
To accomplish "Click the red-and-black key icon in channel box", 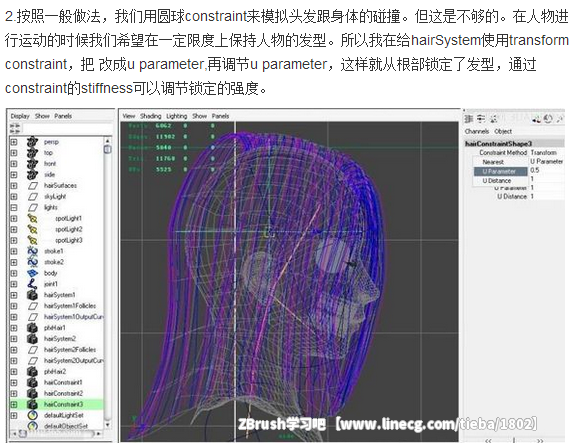I will 536,119.
